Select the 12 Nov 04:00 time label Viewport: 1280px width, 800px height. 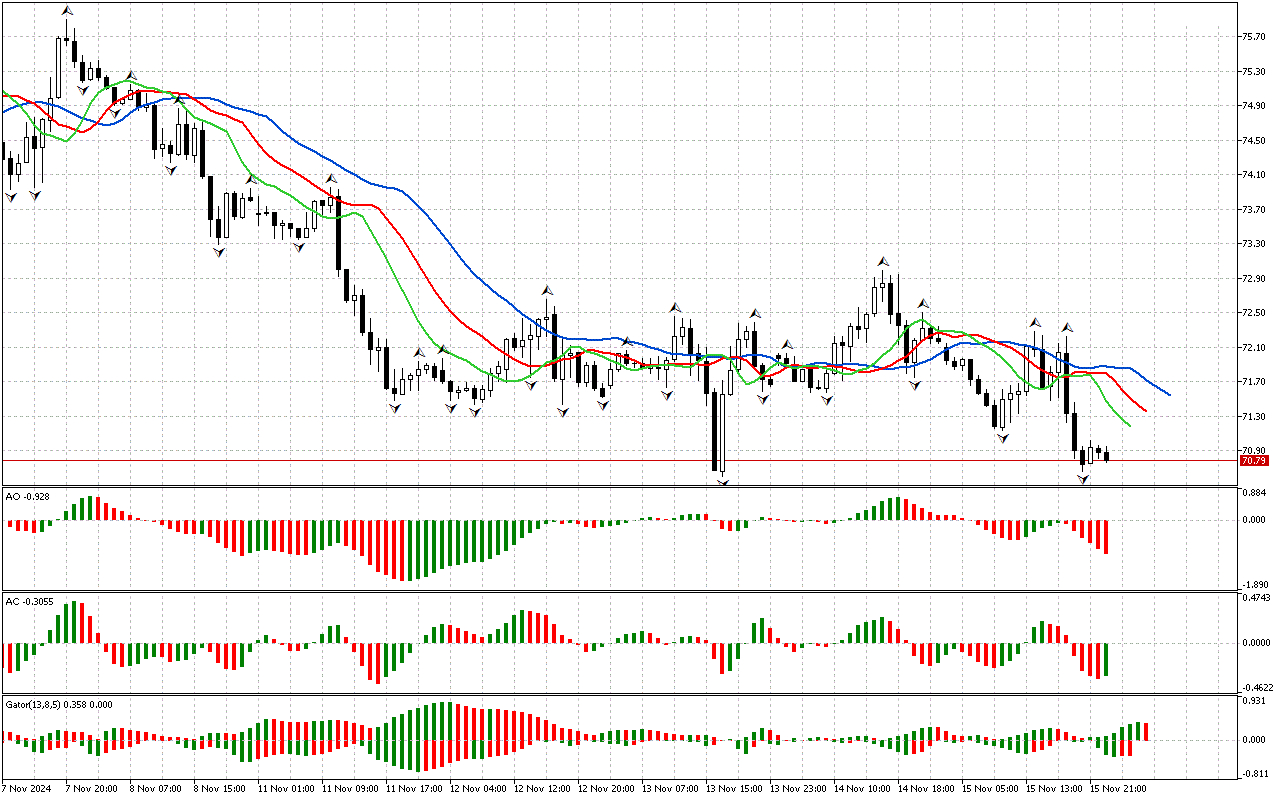(480, 788)
